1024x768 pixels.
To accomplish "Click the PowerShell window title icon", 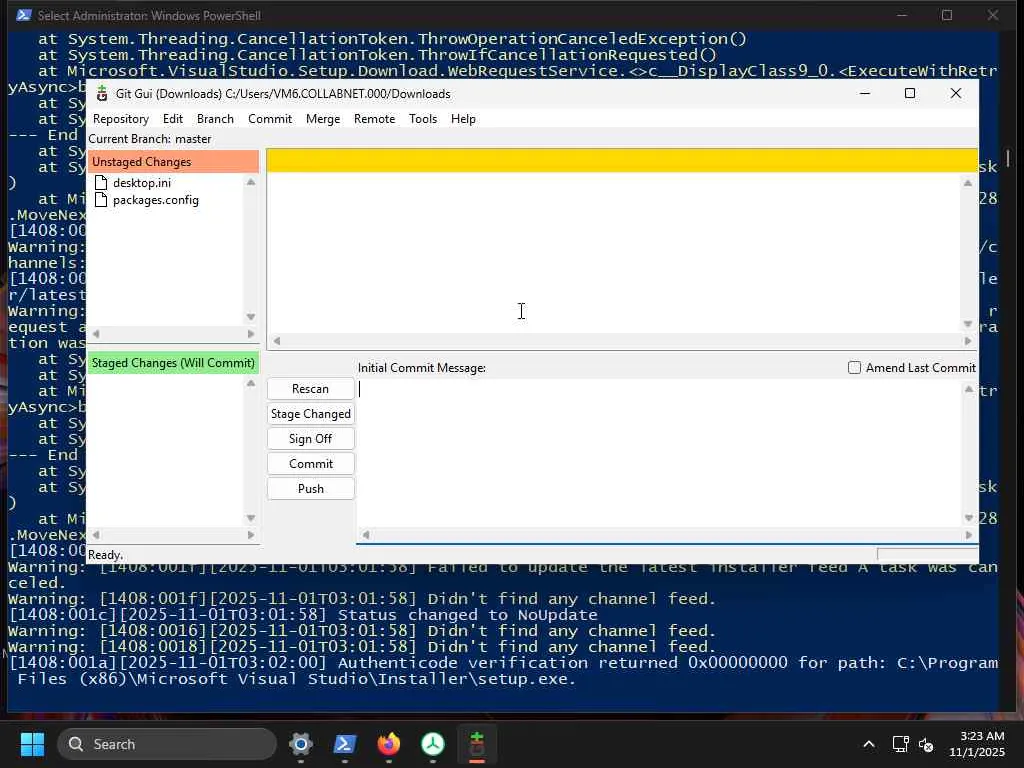I will pyautogui.click(x=24, y=15).
